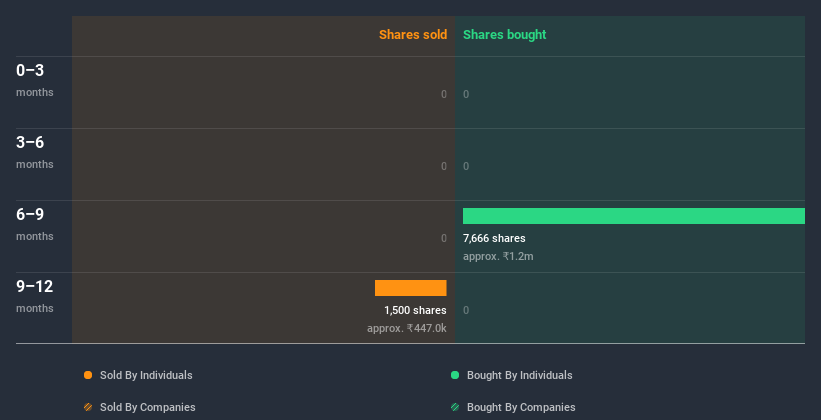Click the Bought By Individuals legend label

pos(519,375)
